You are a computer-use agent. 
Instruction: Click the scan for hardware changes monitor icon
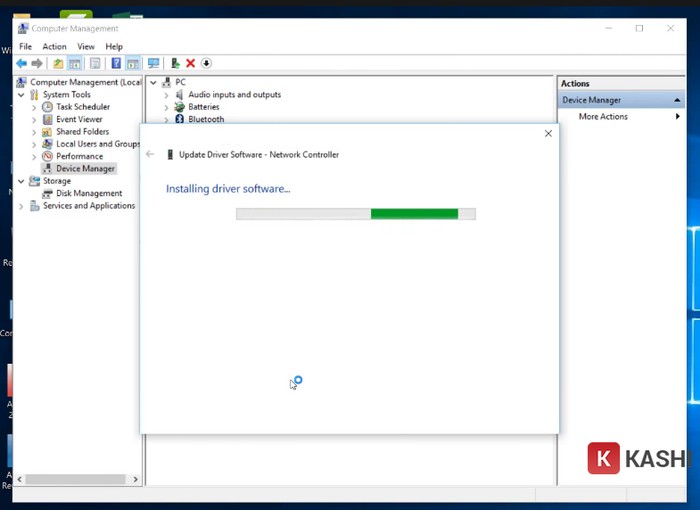[153, 63]
